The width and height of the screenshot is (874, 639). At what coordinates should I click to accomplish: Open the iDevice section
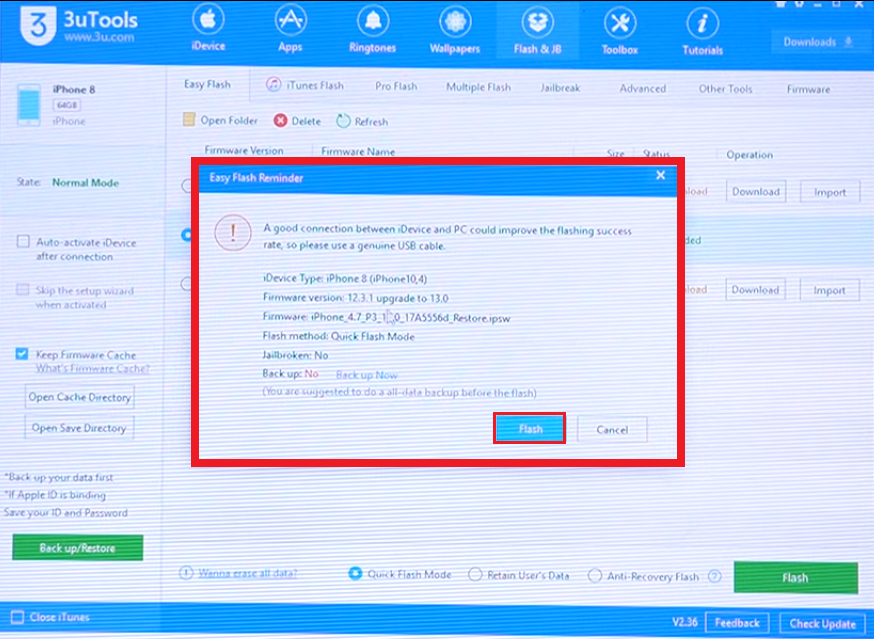tap(208, 29)
